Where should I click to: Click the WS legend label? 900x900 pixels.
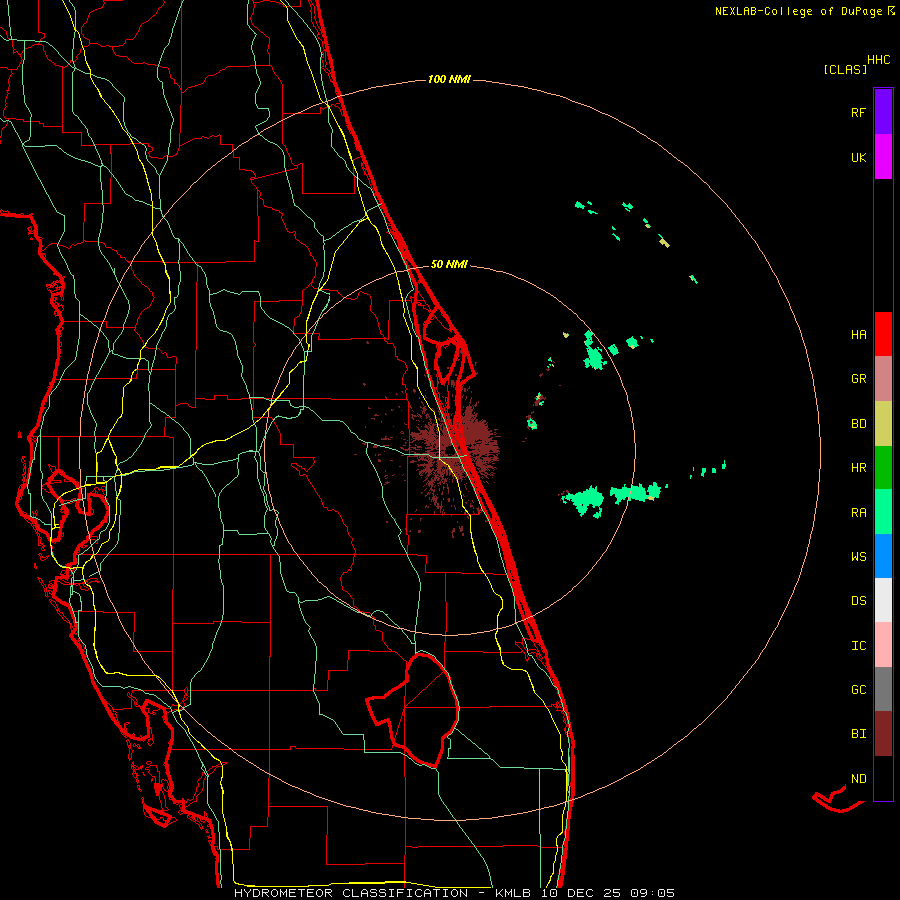tap(858, 557)
